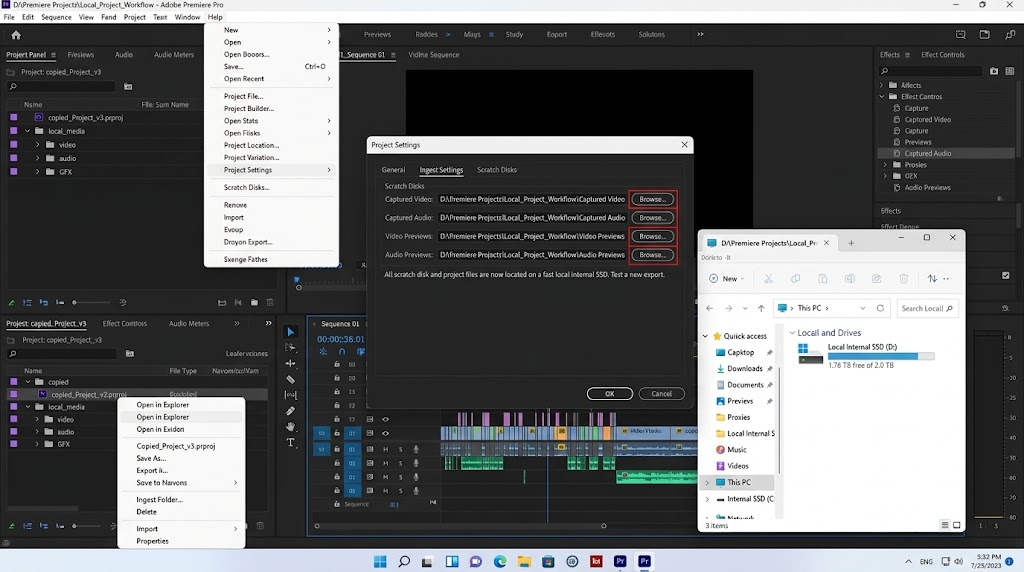The width and height of the screenshot is (1024, 572).
Task: Select the Razor tool in tools panel
Action: [x=291, y=379]
